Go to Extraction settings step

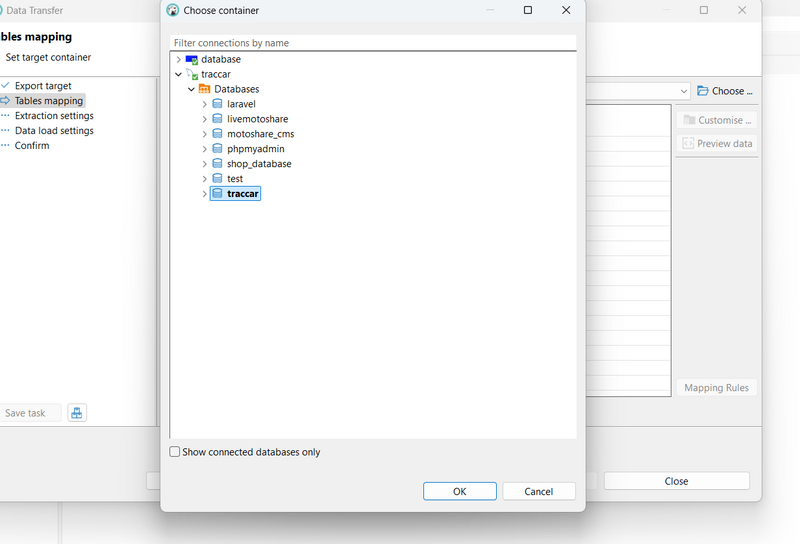[54, 116]
